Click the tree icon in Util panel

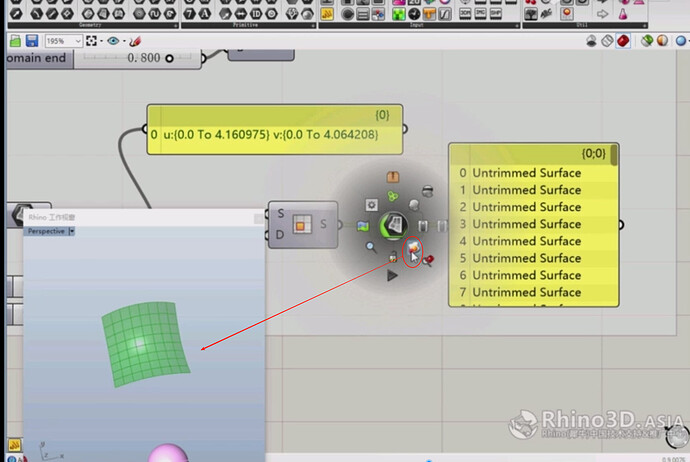pos(531,14)
